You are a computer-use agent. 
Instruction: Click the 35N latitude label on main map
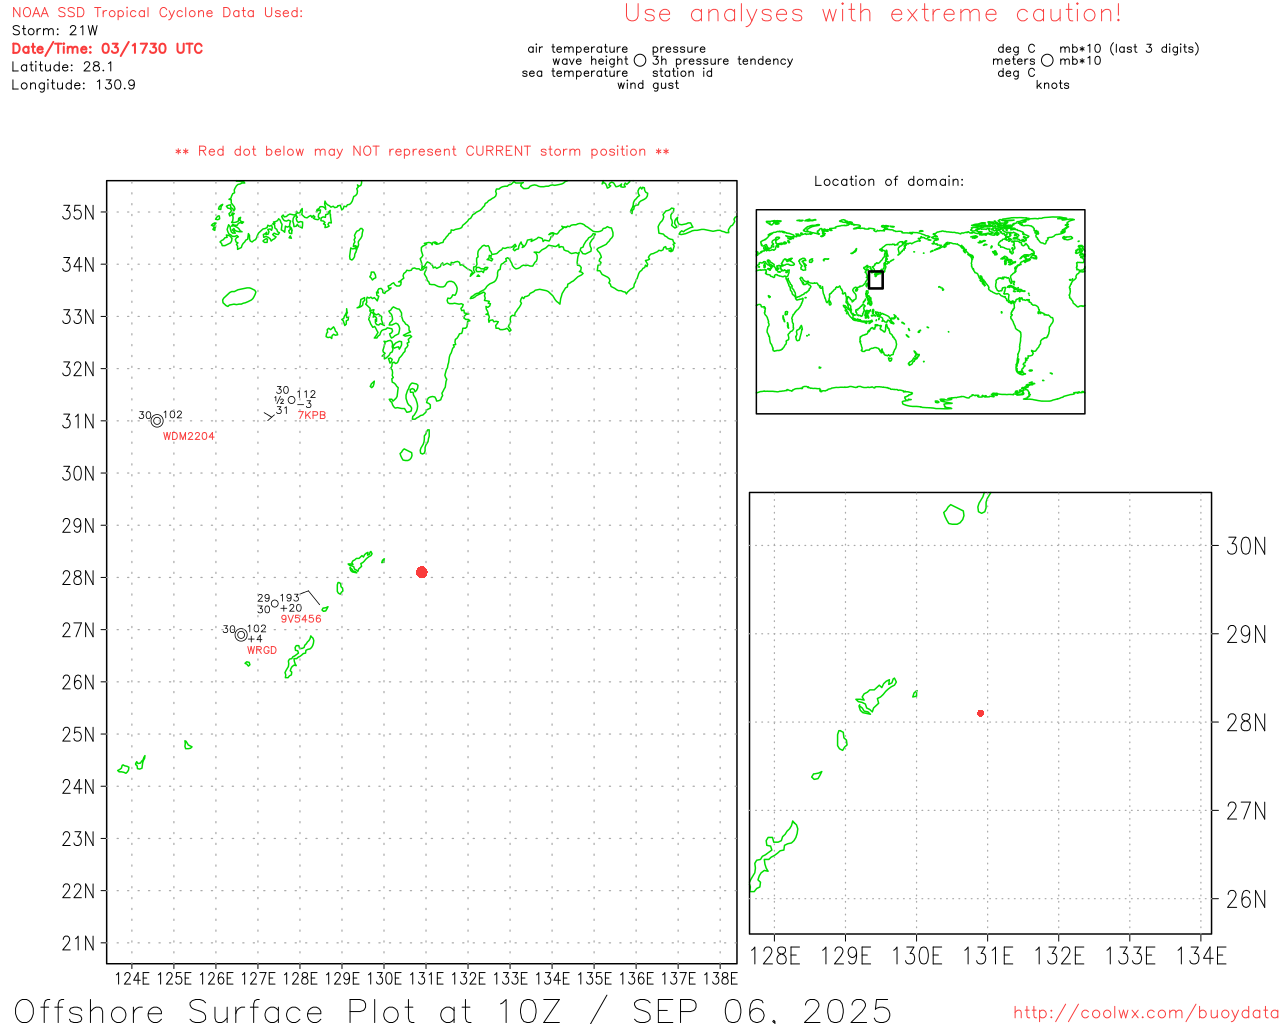78,212
